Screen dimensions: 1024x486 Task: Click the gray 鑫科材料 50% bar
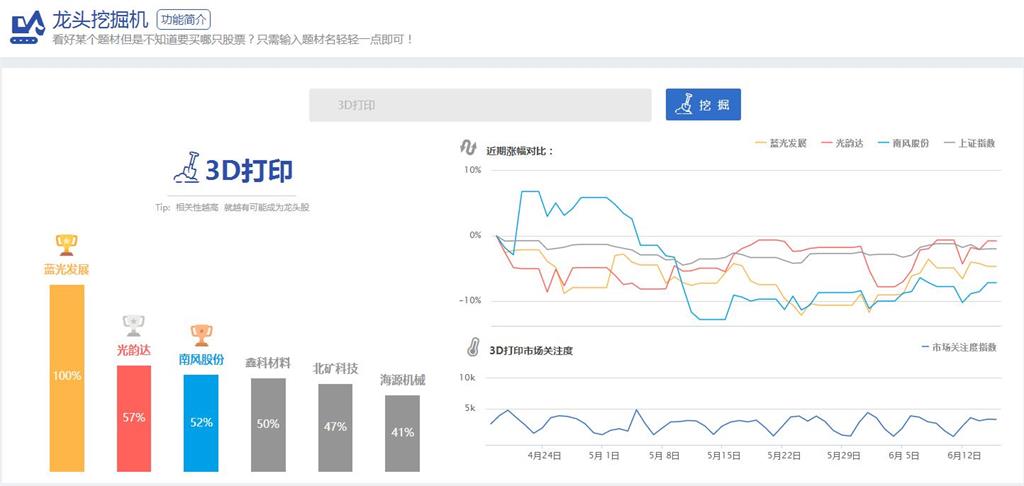(267, 424)
